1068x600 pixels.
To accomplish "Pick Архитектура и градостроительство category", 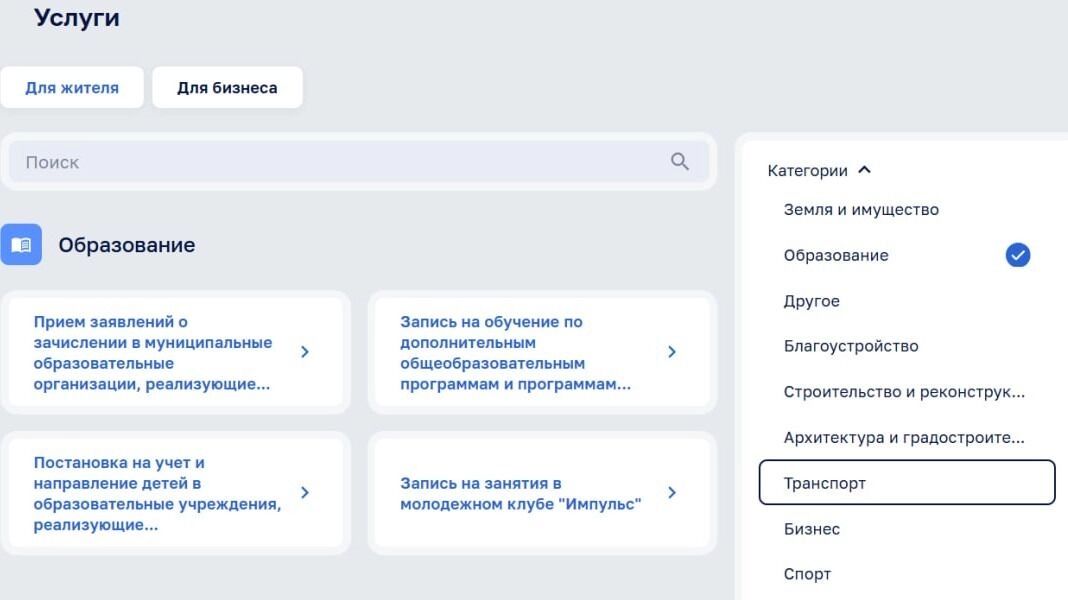I will [x=904, y=438].
